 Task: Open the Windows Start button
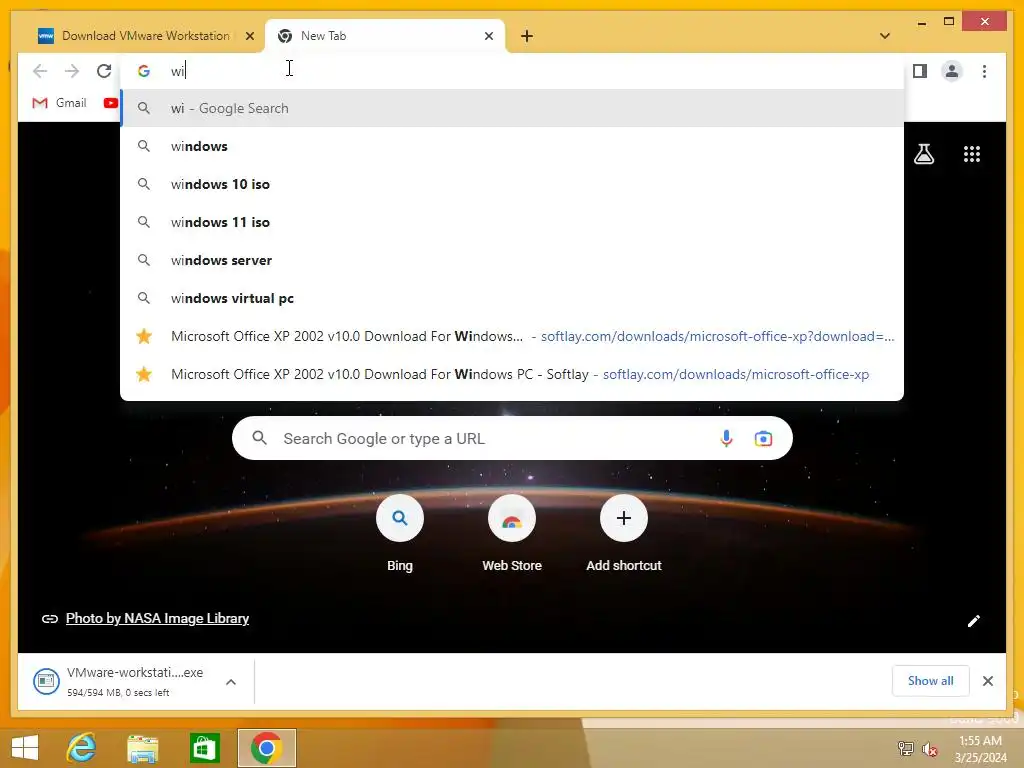click(x=25, y=748)
